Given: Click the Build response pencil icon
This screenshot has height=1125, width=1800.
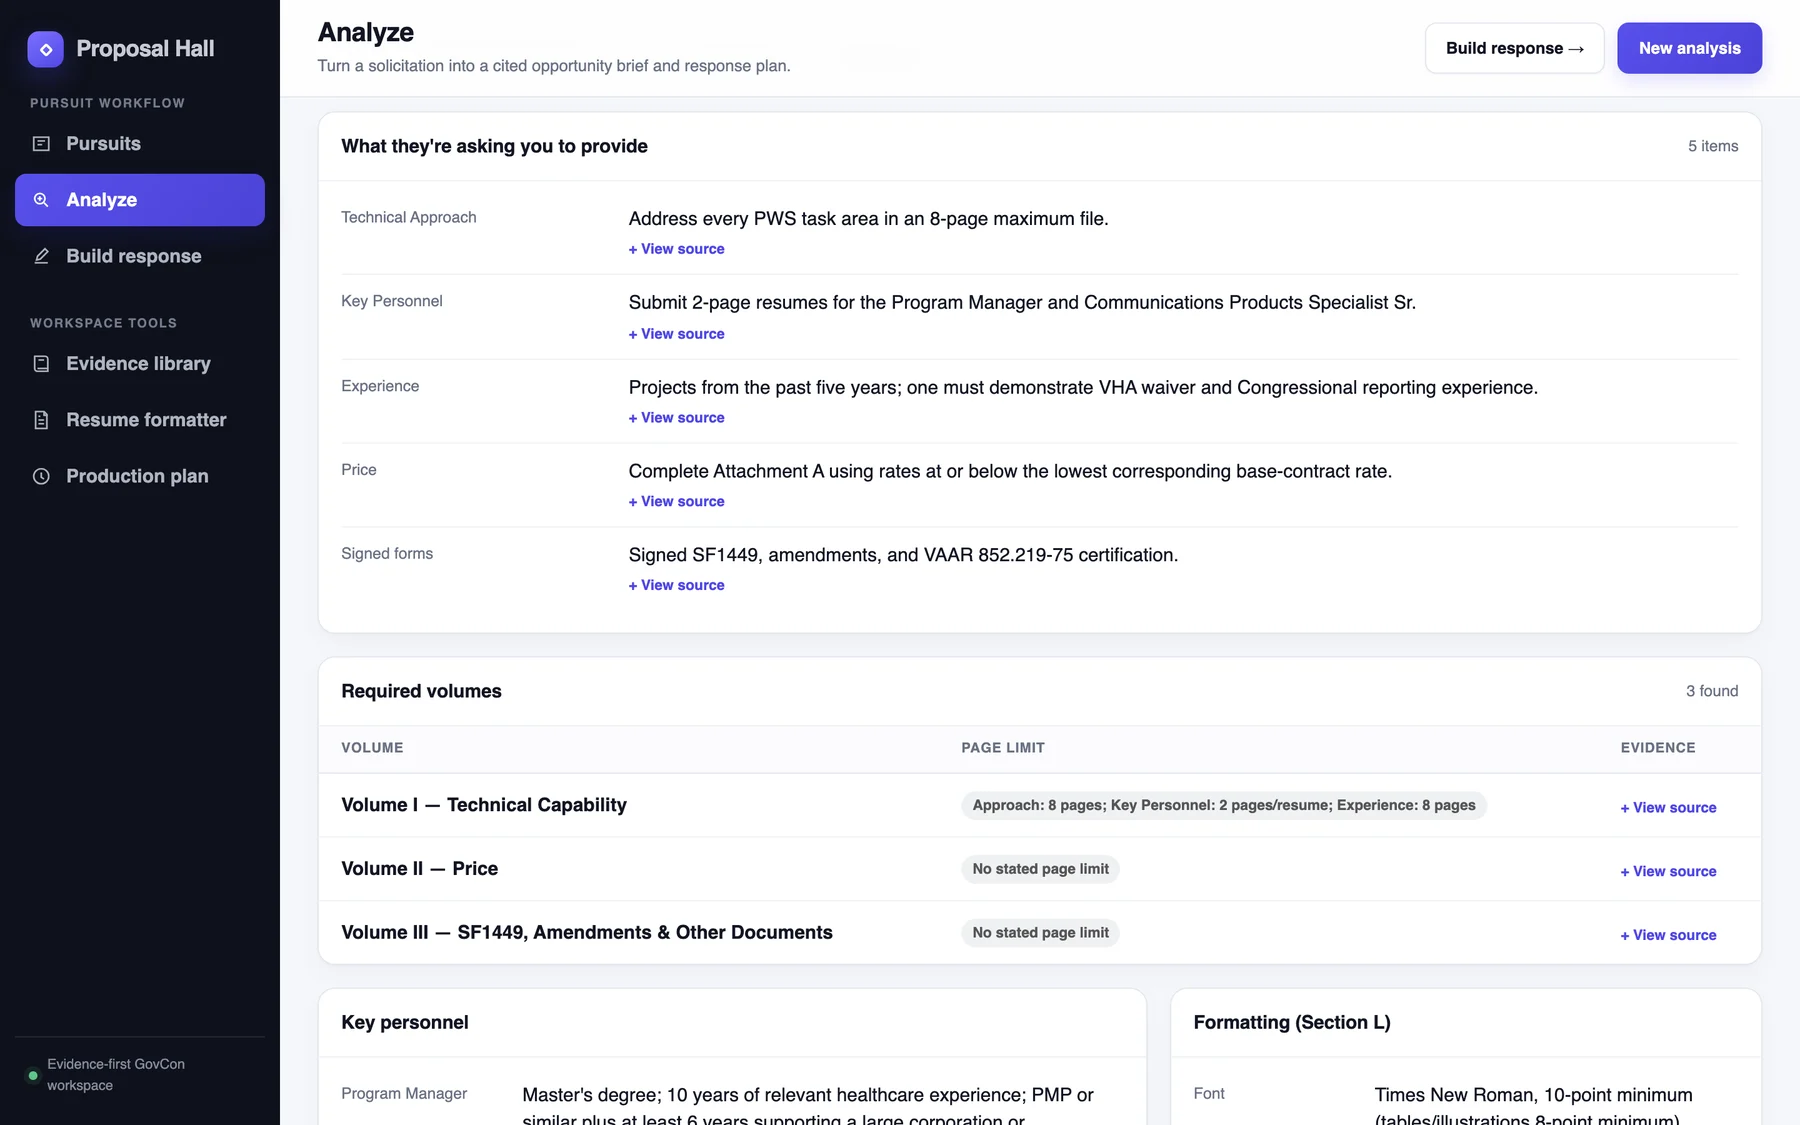Looking at the screenshot, I should (41, 256).
